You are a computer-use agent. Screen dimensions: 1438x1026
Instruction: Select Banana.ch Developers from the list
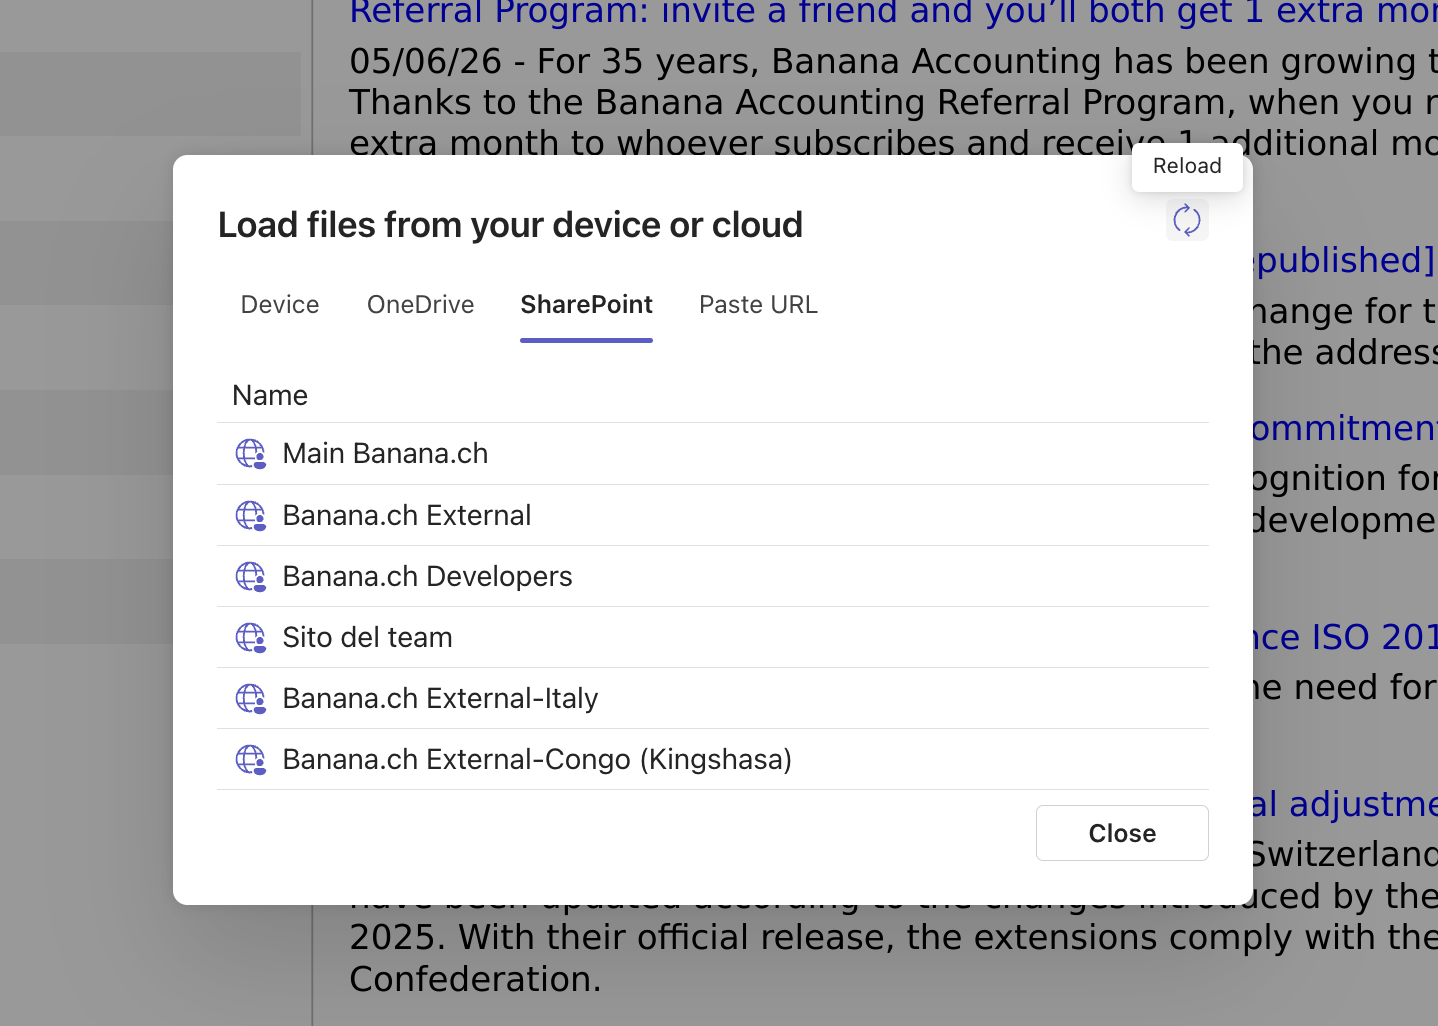click(x=712, y=576)
